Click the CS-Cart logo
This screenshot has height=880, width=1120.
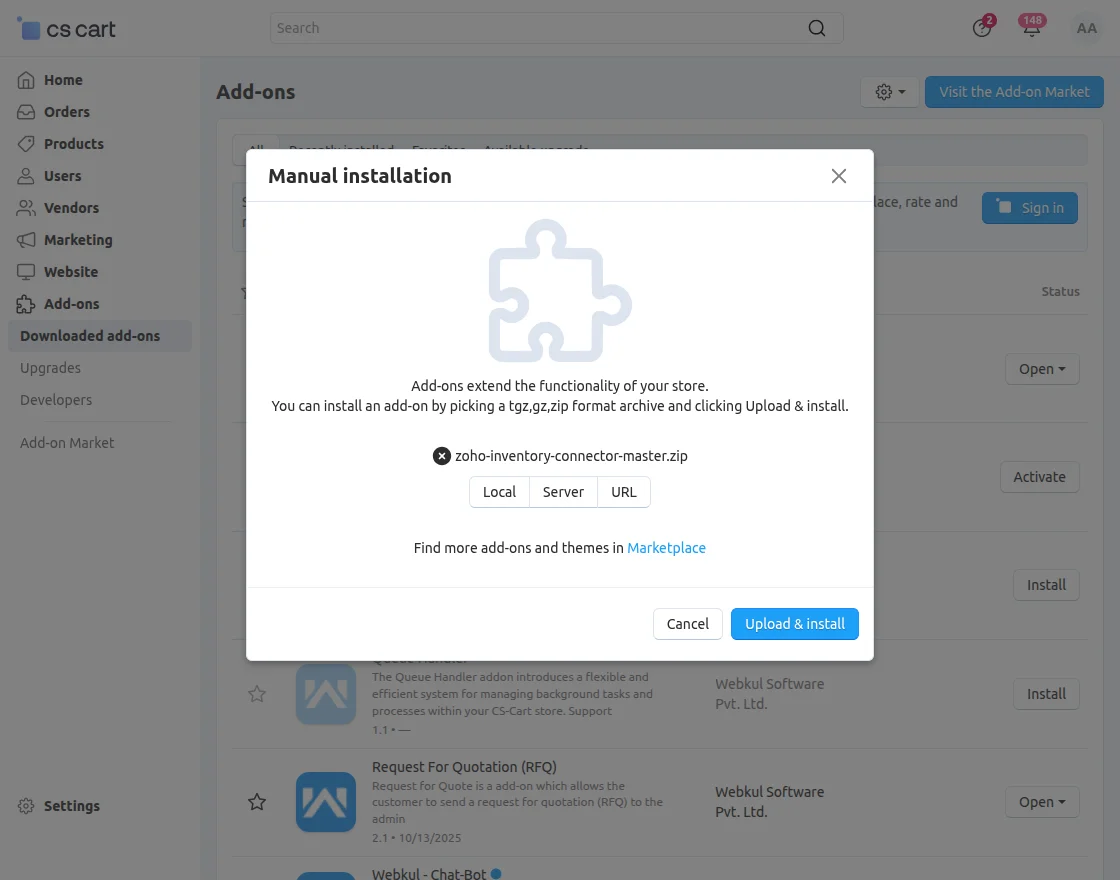coord(67,29)
